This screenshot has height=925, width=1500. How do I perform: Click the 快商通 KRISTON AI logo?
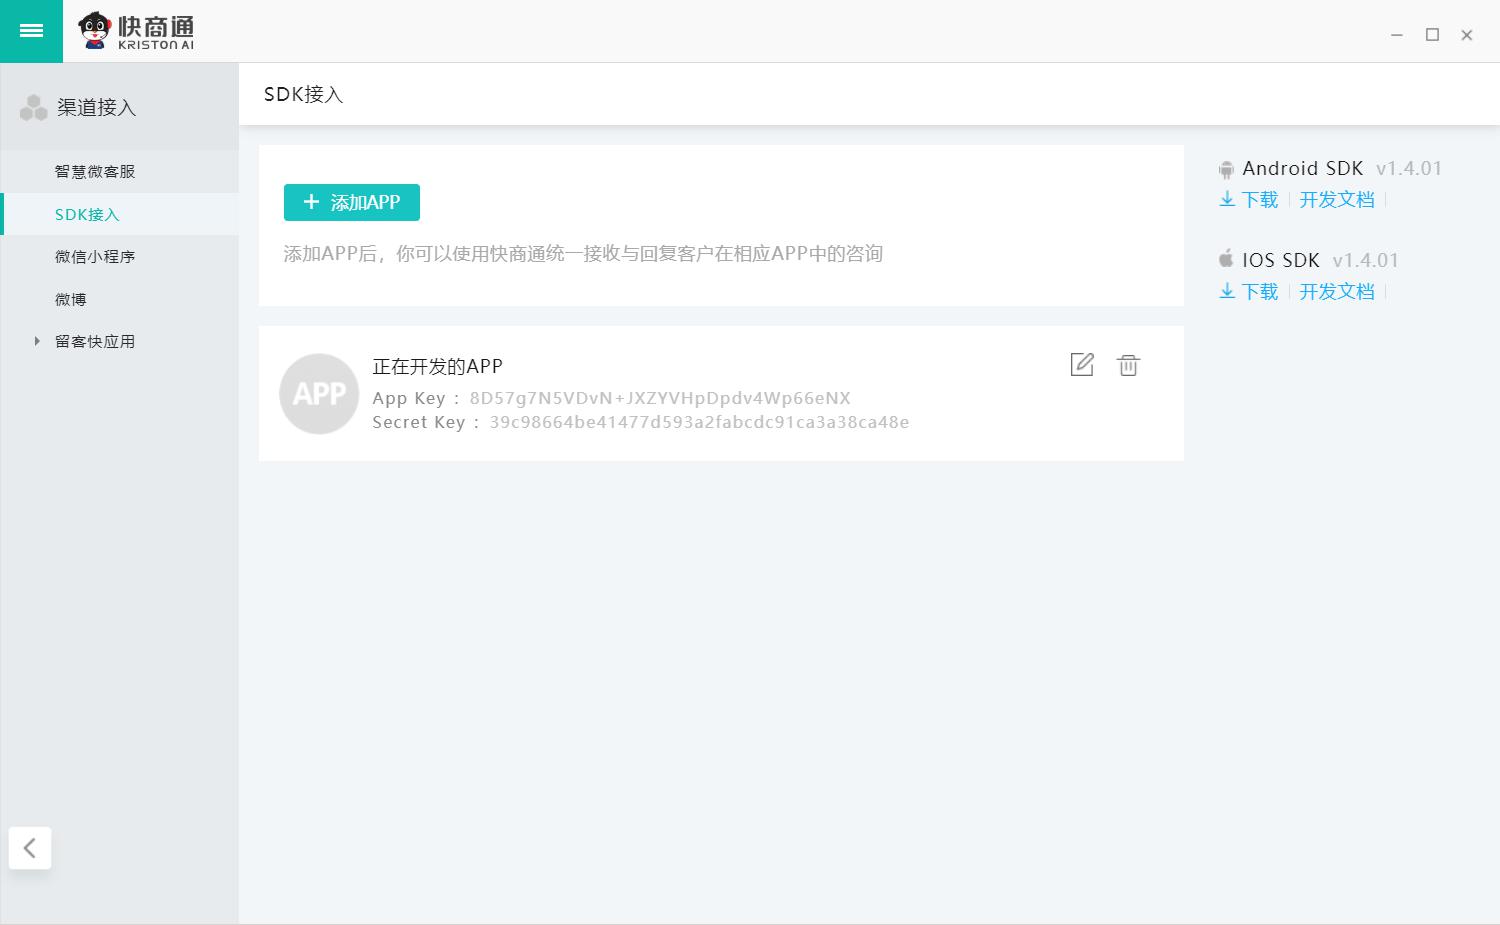pos(139,31)
